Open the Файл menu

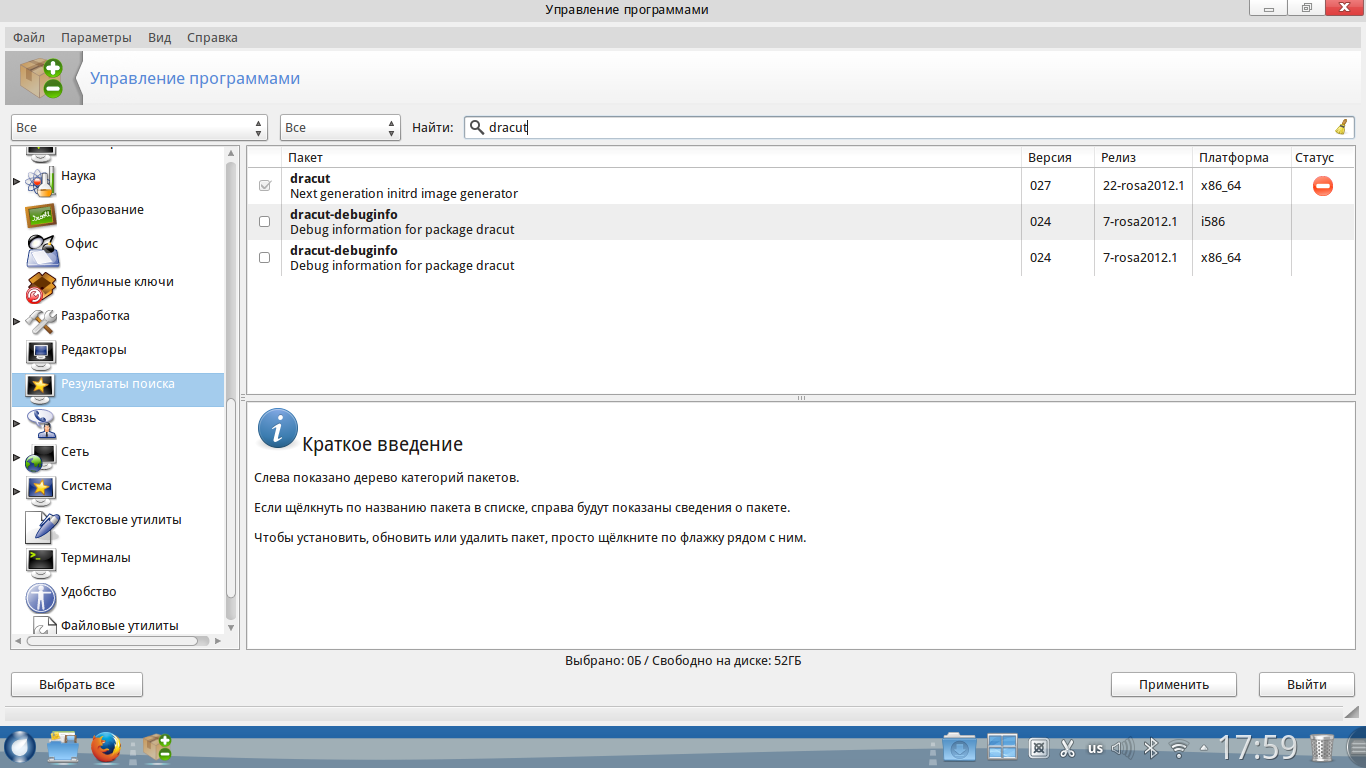coord(29,38)
